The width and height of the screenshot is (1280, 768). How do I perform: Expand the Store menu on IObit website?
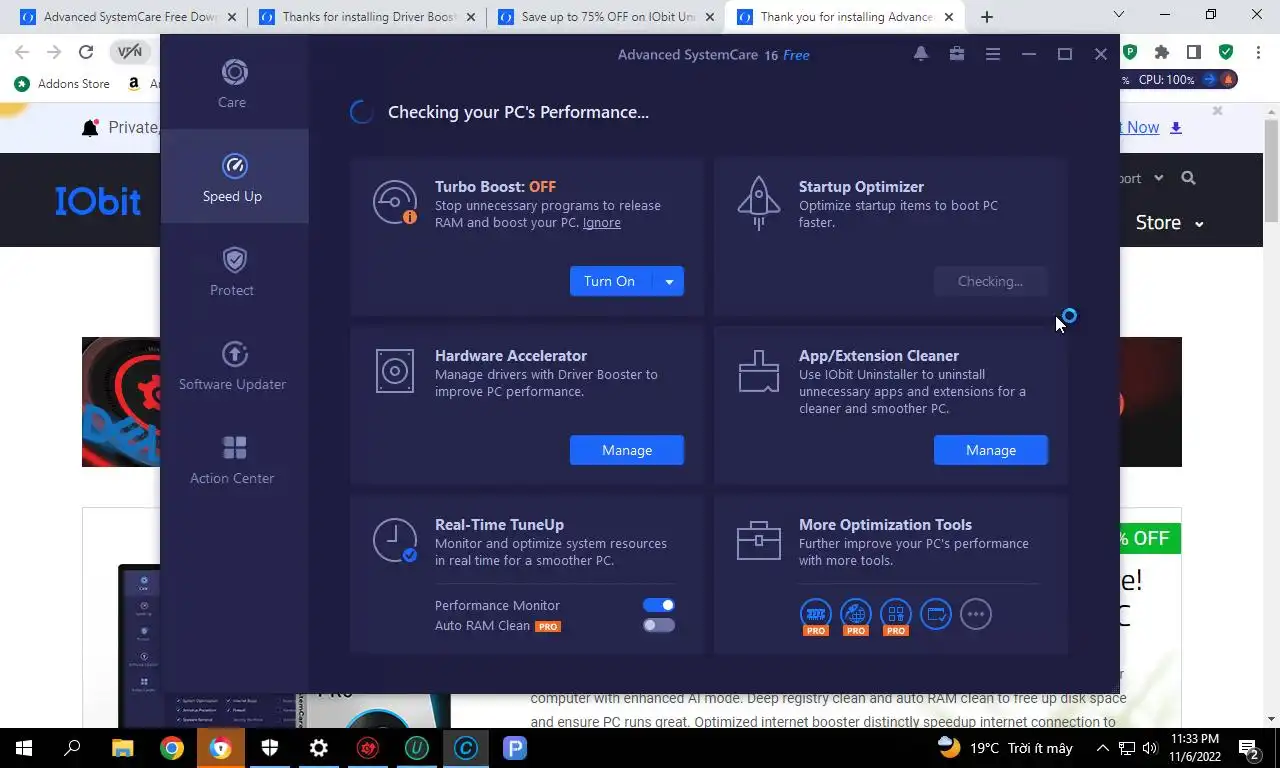[1169, 223]
